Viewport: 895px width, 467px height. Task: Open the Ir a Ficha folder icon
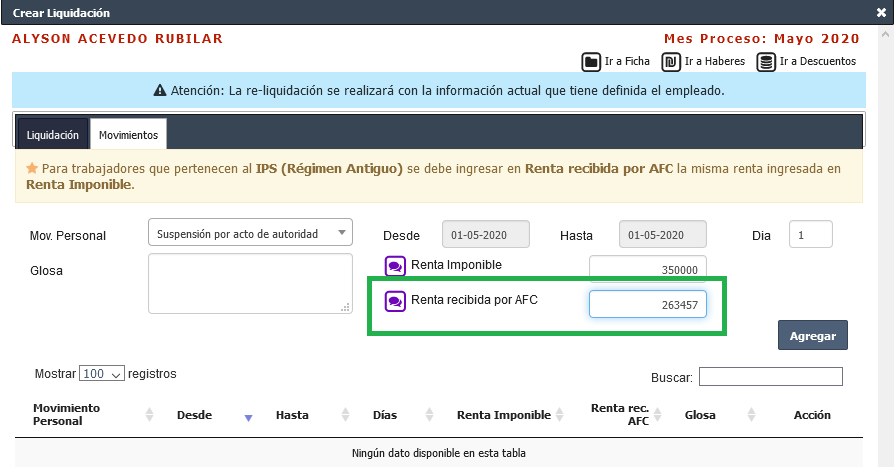click(591, 62)
